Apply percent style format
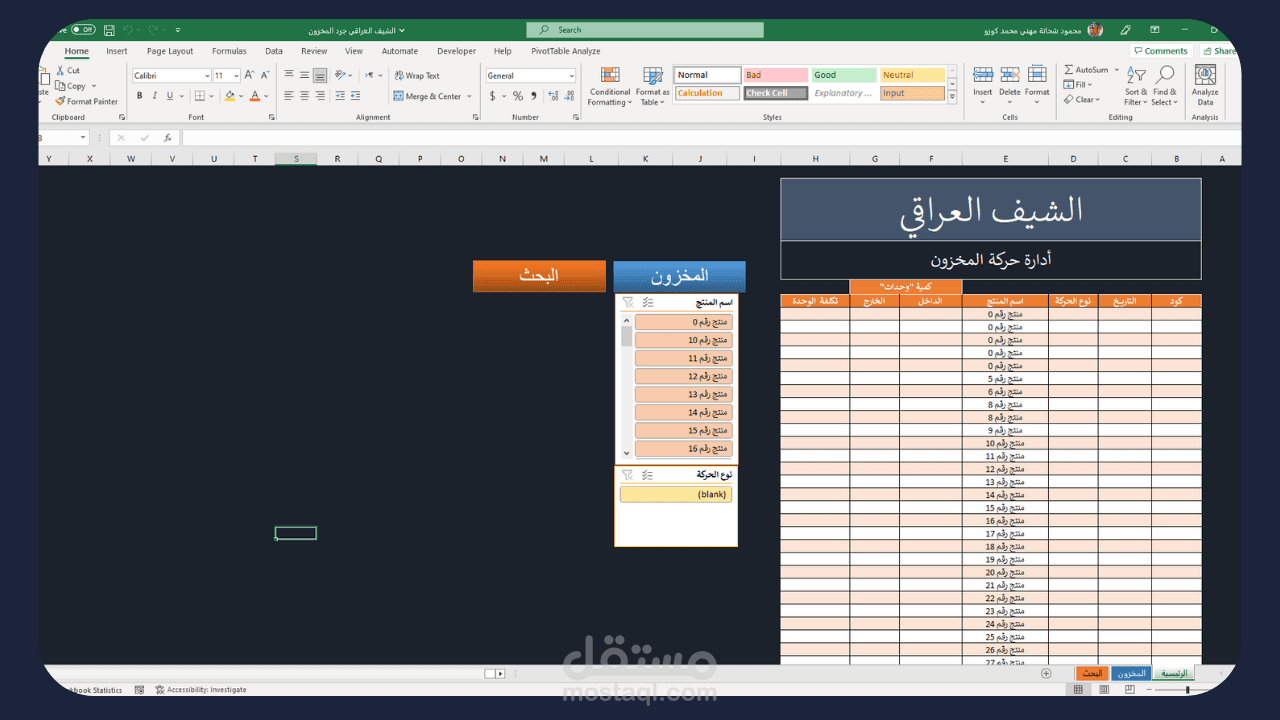This screenshot has height=720, width=1280. (x=518, y=96)
